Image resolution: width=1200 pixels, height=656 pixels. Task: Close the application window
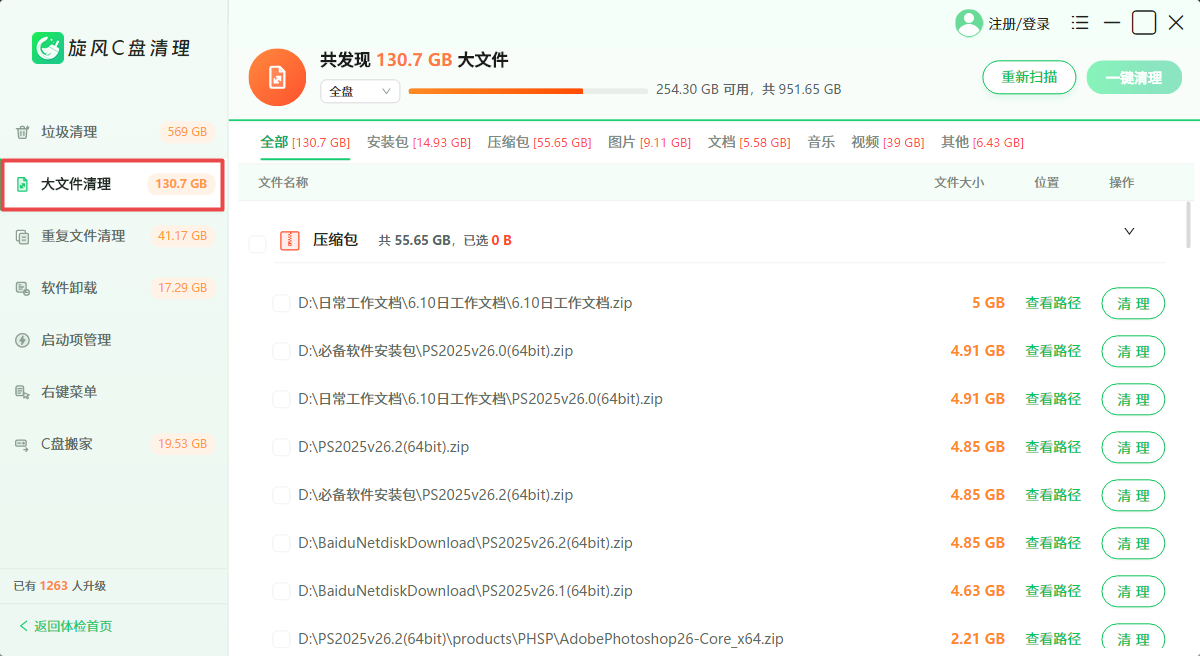point(1176,22)
